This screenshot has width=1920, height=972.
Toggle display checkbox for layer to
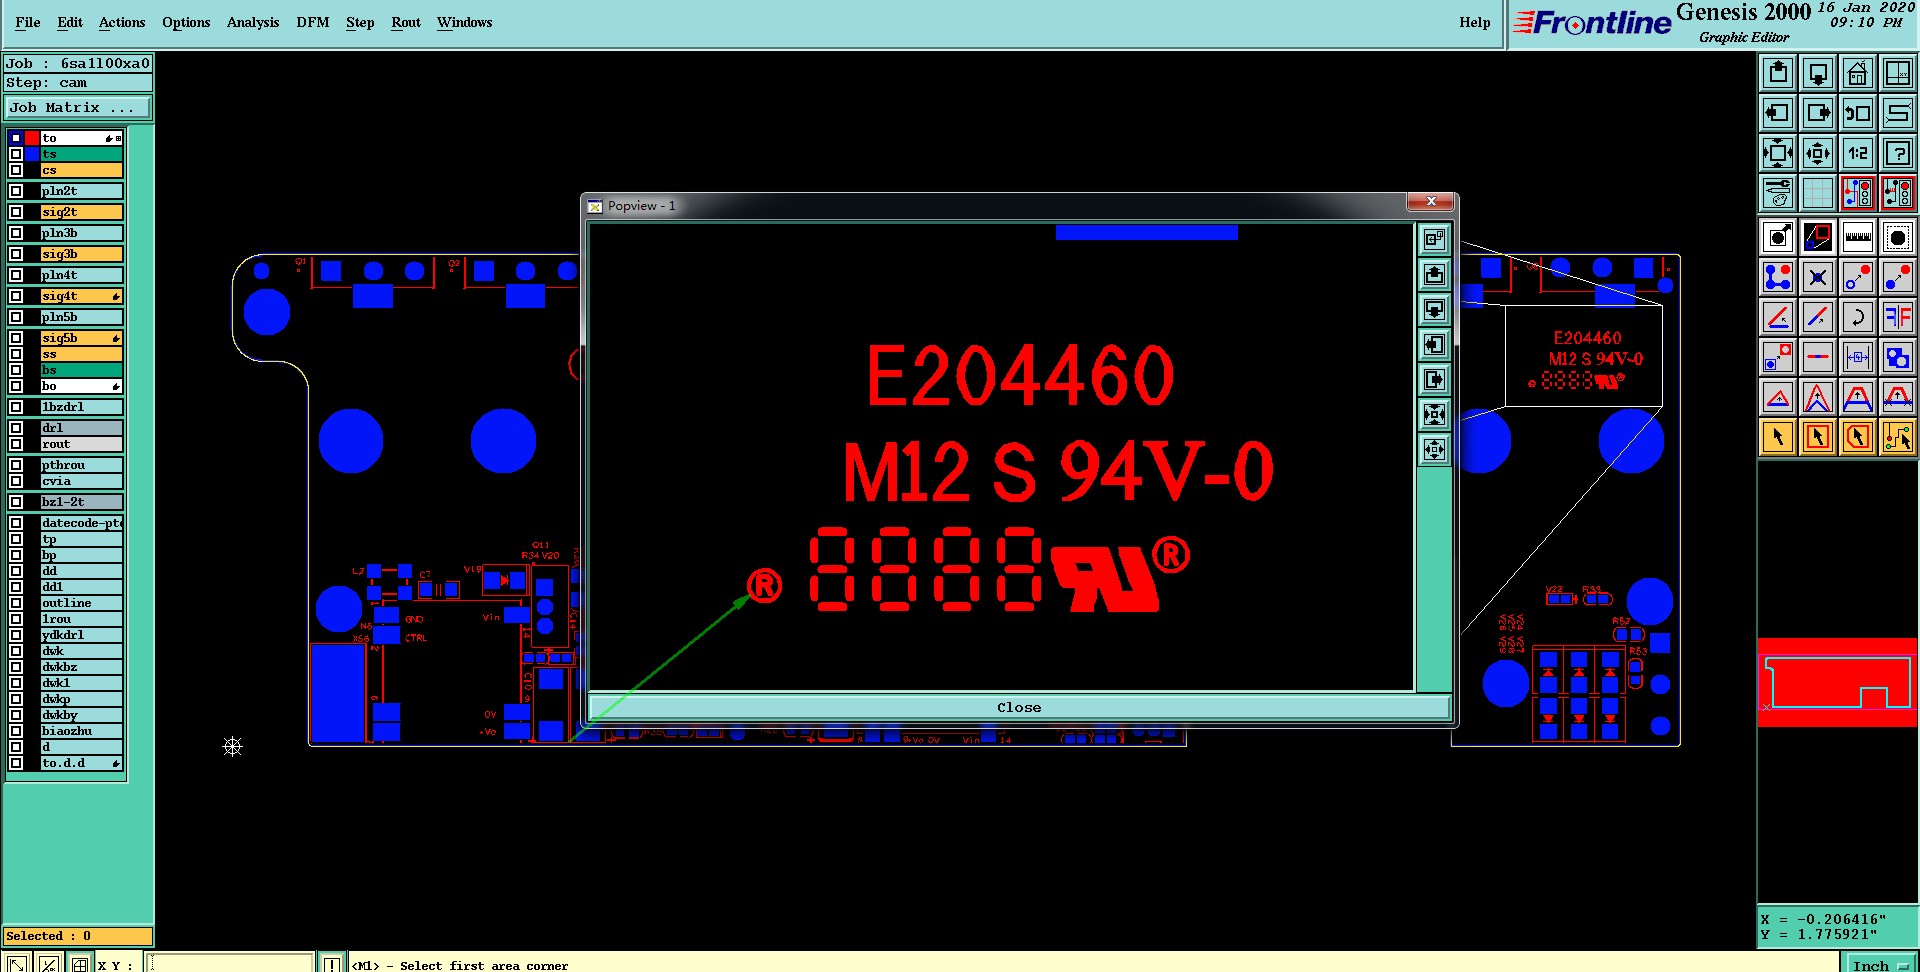[16, 138]
